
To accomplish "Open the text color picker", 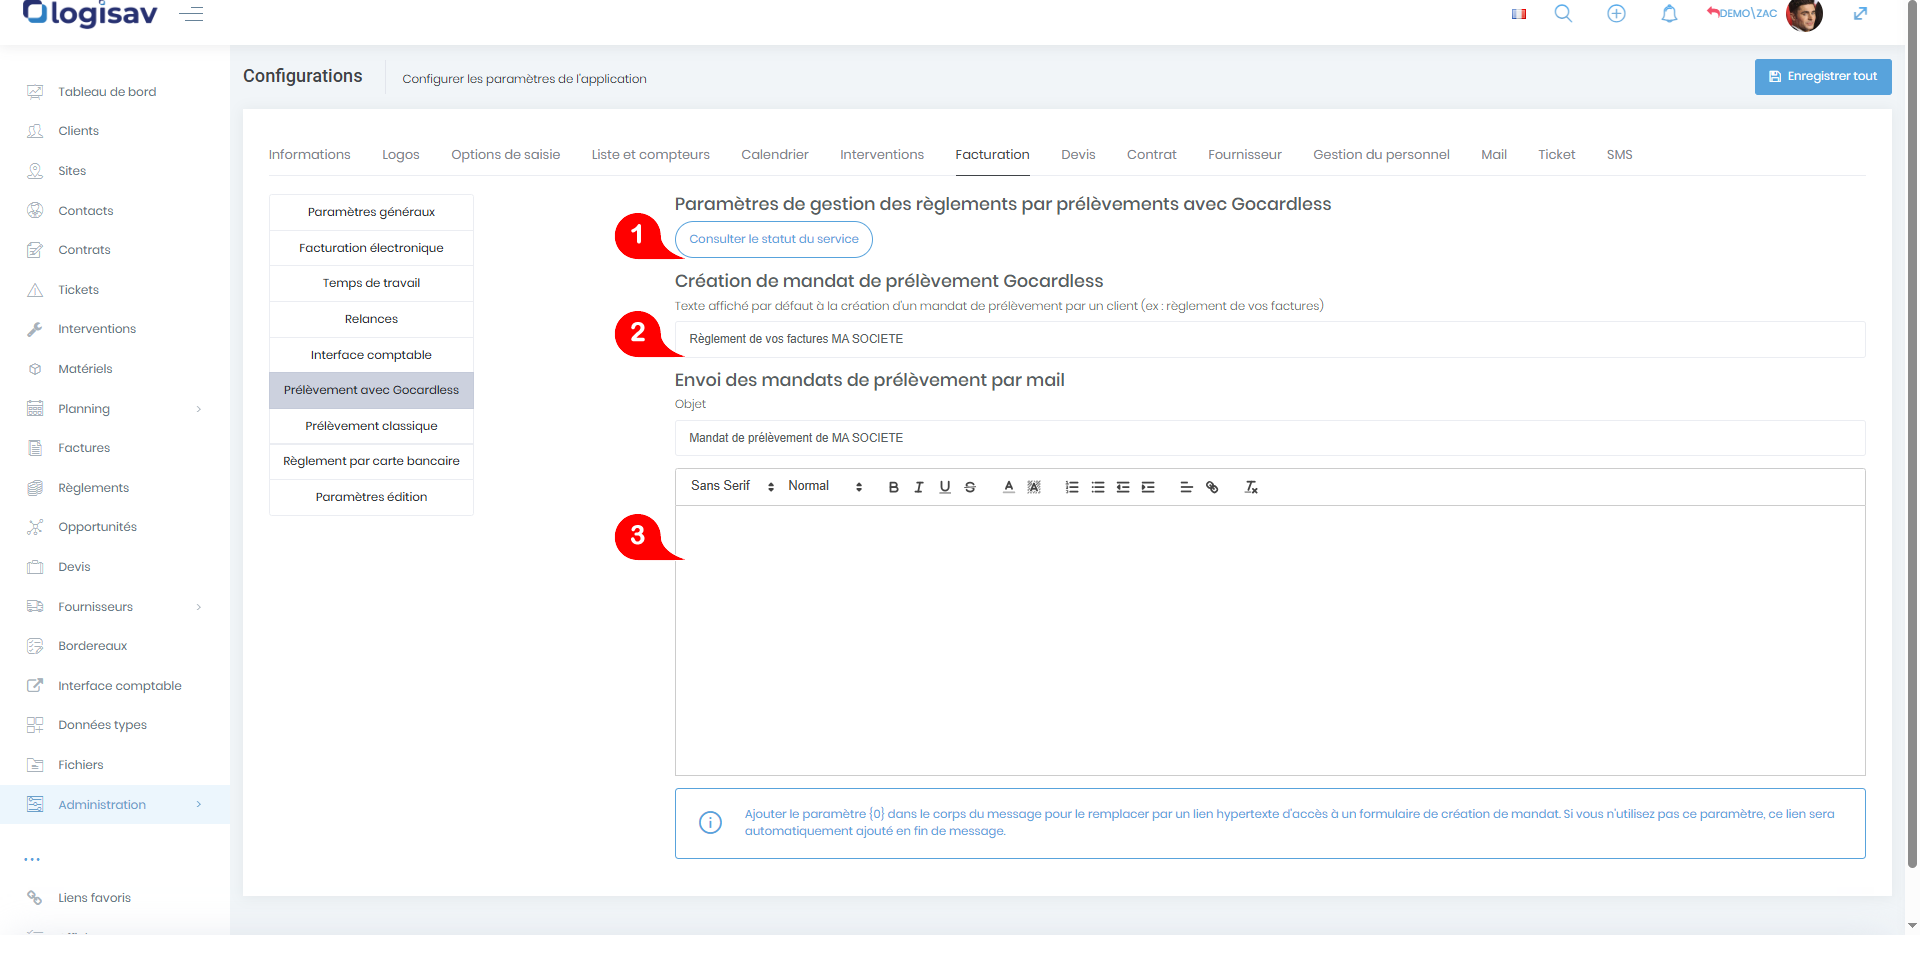I will [1008, 487].
